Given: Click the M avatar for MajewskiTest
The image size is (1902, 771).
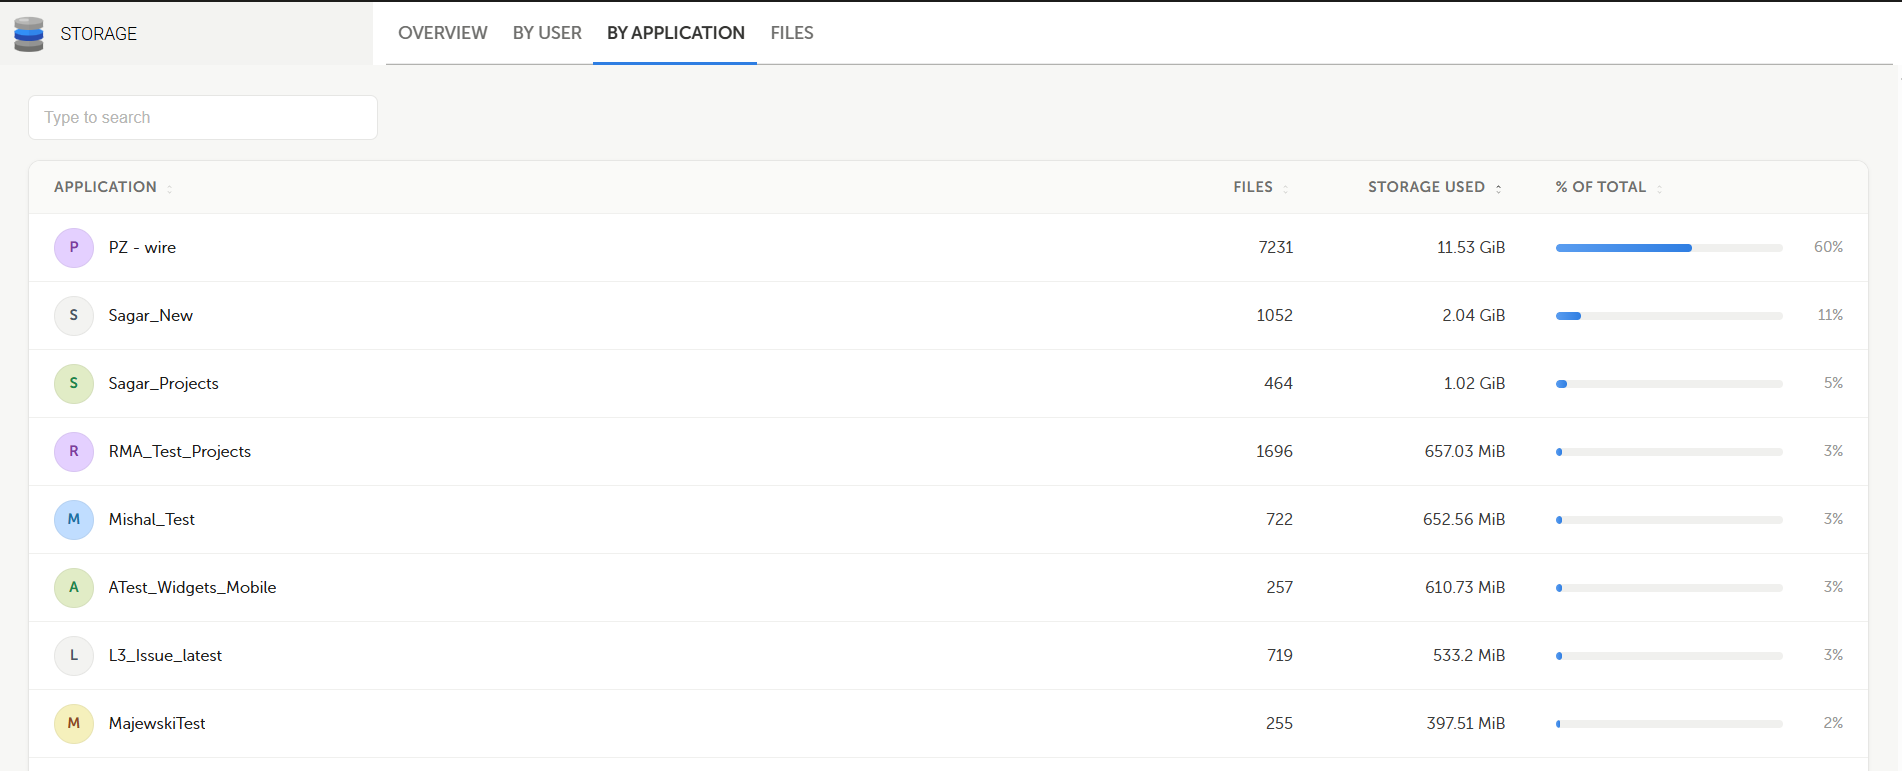Looking at the screenshot, I should point(74,724).
